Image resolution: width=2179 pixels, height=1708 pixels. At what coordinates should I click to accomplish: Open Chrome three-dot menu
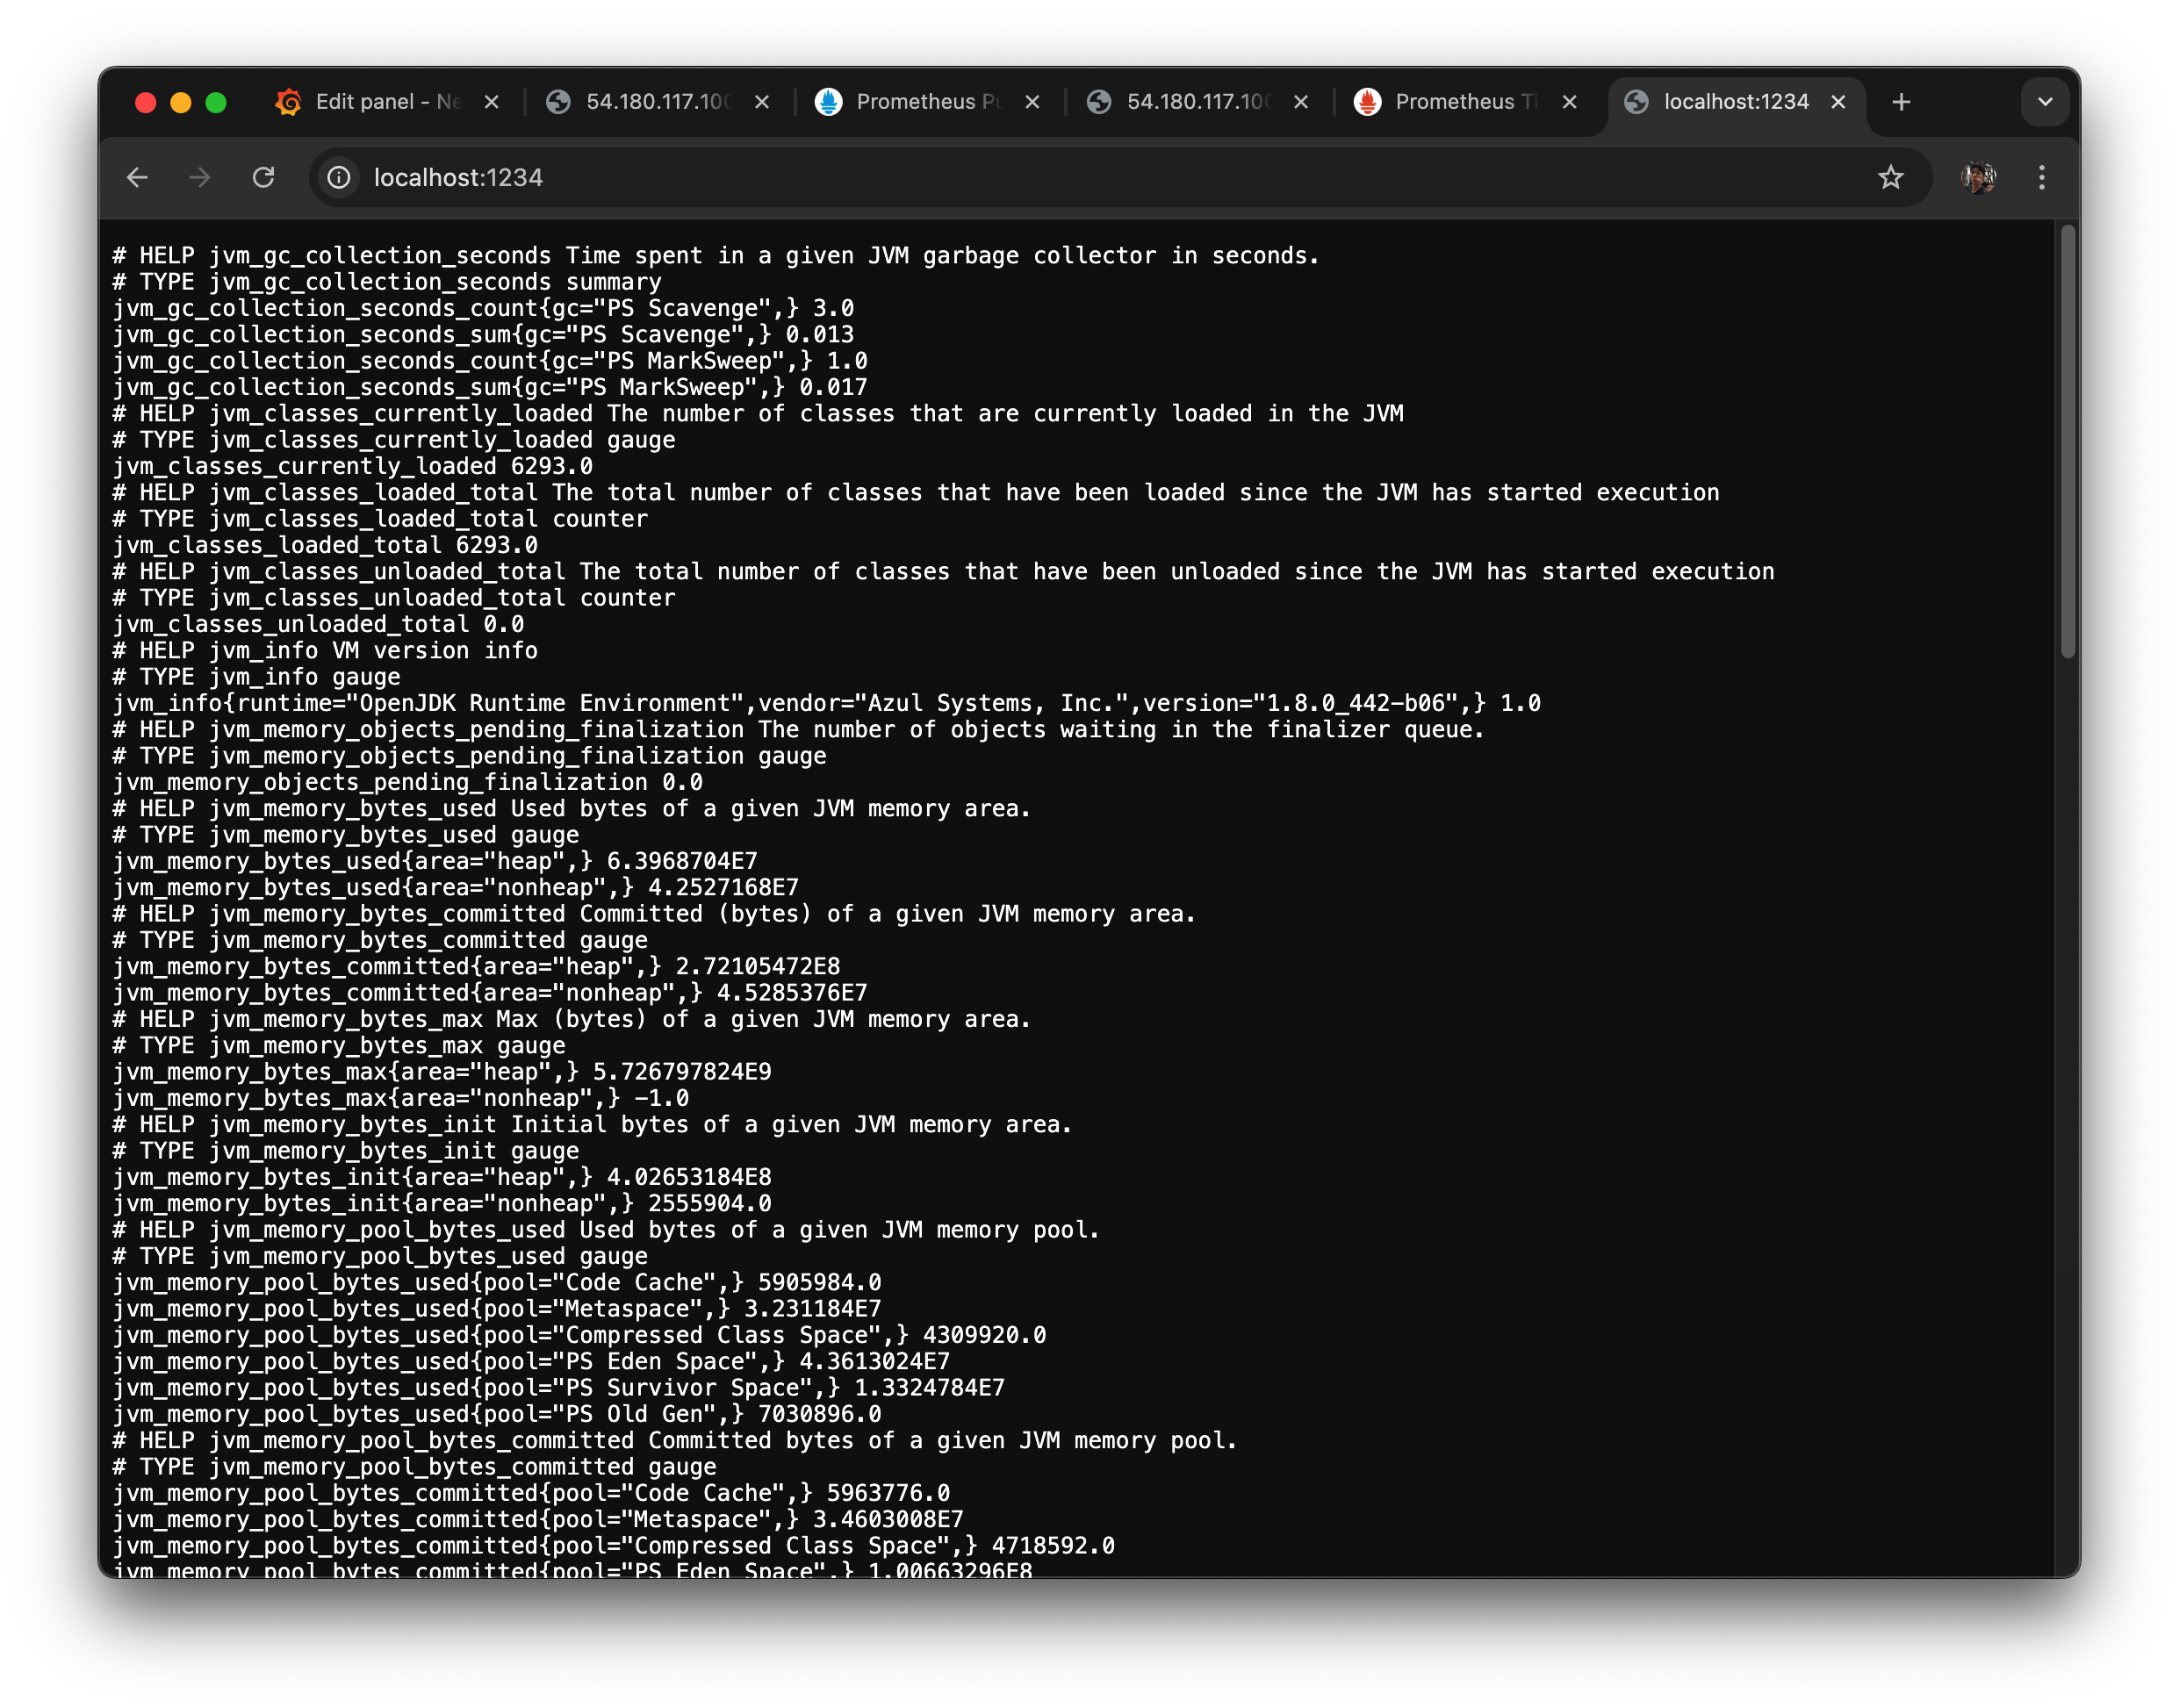pyautogui.click(x=2042, y=177)
